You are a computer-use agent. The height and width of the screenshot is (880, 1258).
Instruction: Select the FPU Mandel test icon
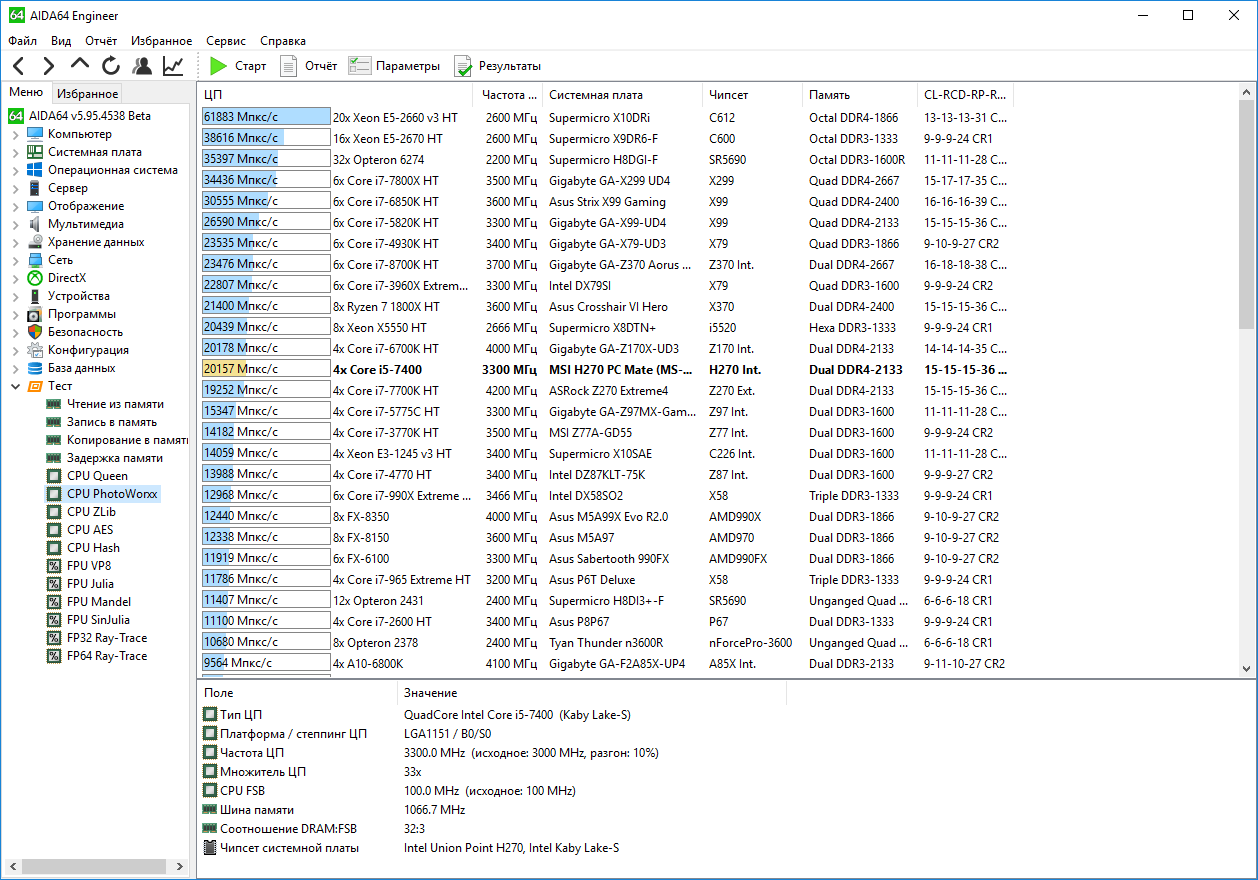pyautogui.click(x=54, y=602)
